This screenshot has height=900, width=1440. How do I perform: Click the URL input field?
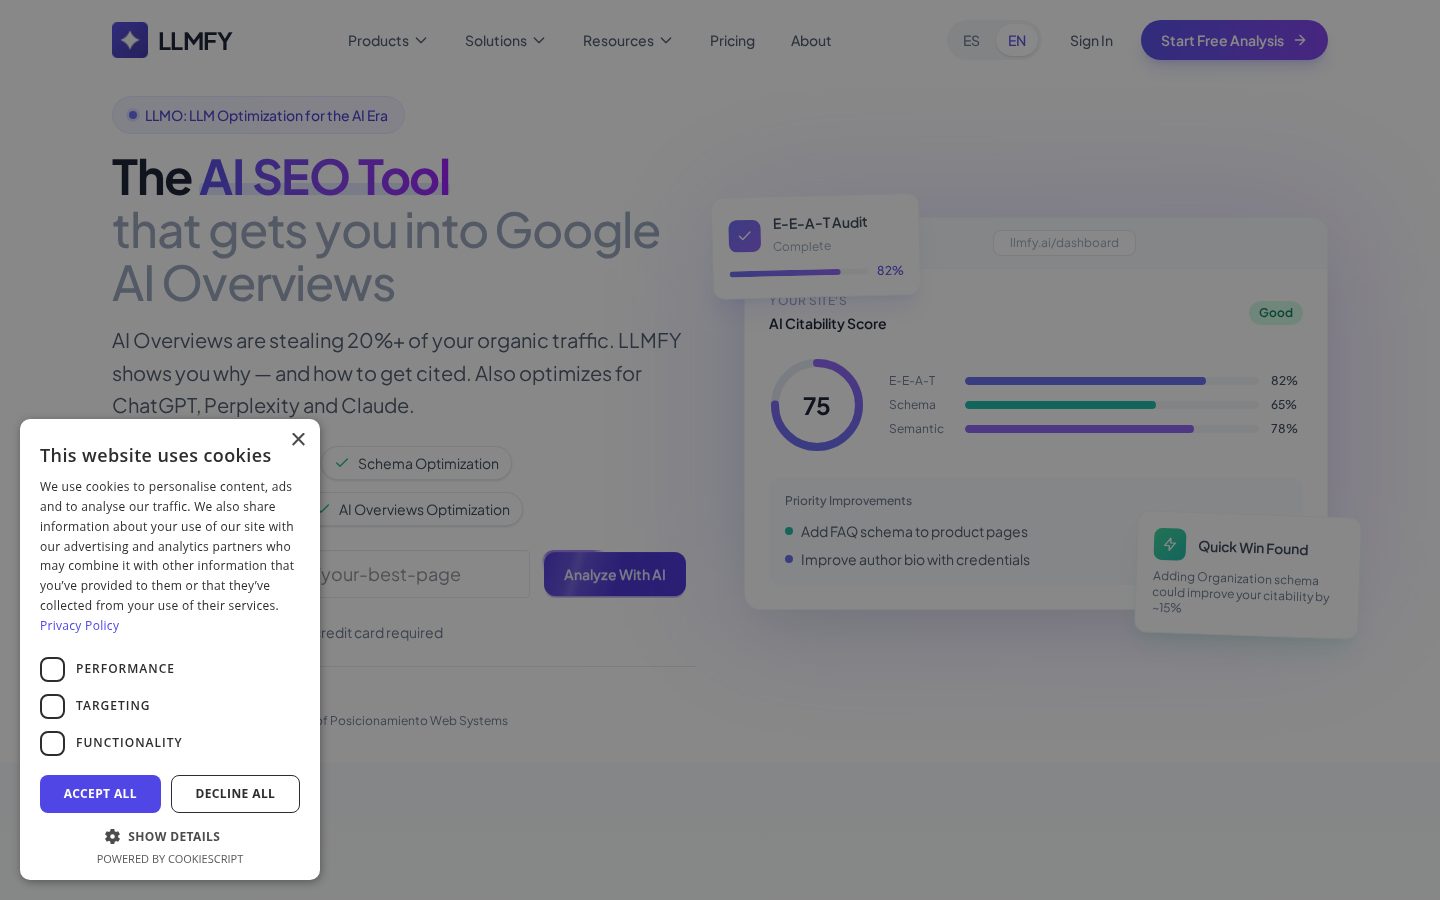(424, 575)
